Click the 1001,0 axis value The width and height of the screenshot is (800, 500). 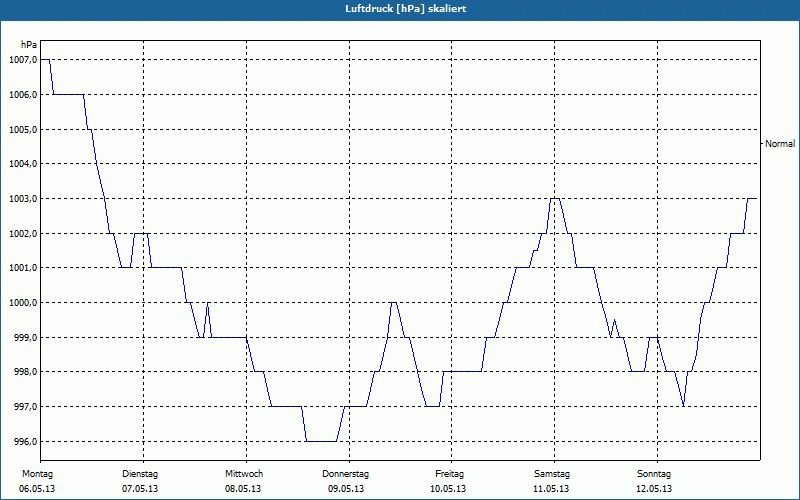point(23,268)
